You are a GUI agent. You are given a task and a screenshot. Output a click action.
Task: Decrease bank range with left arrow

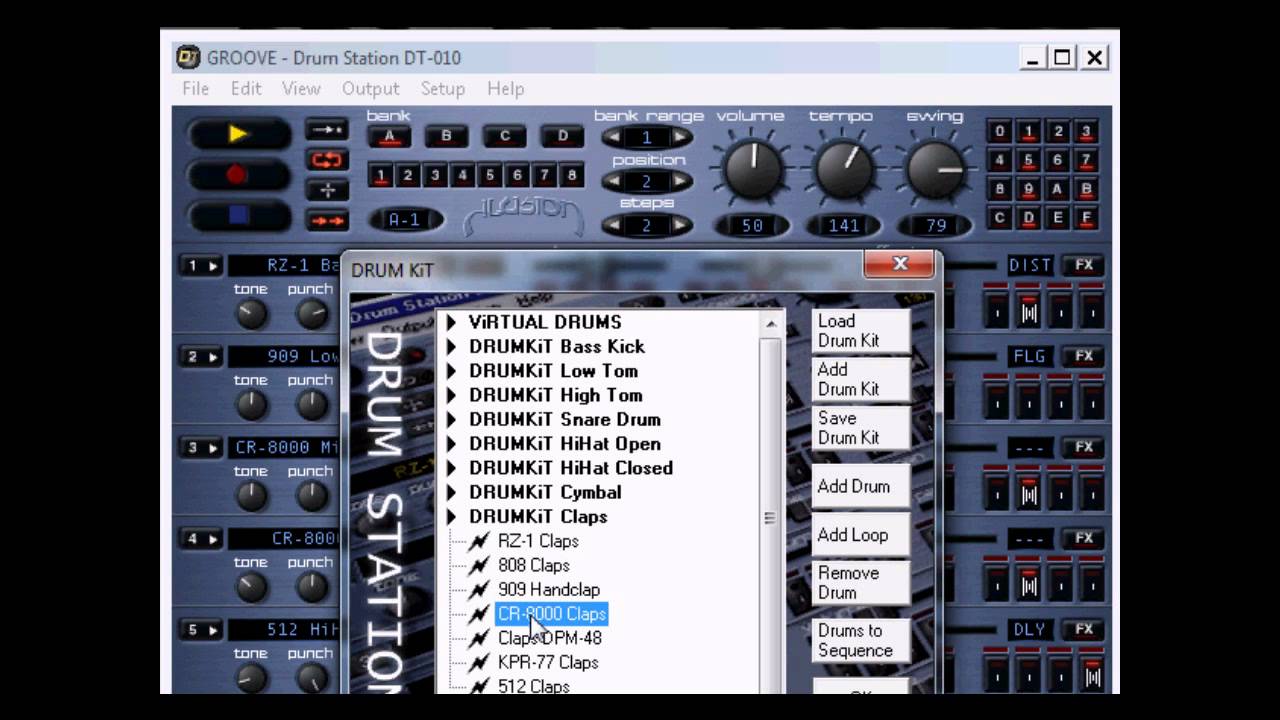(613, 137)
